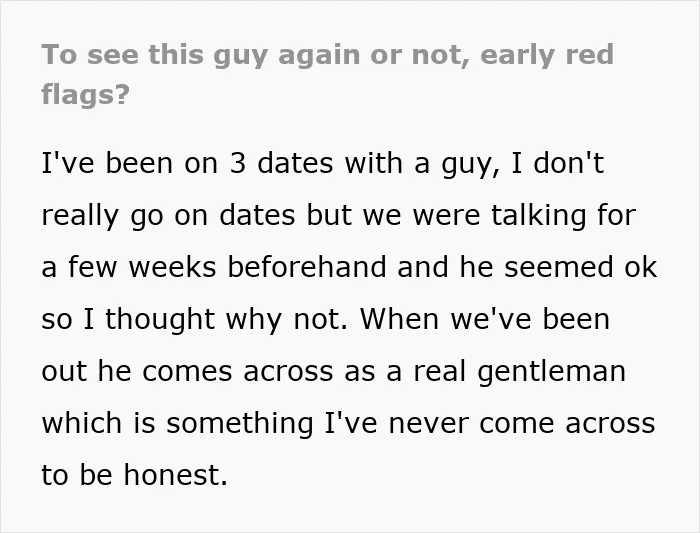The width and height of the screenshot is (700, 533).
Task: Click the phrase 'out he comes across'
Action: click(x=188, y=371)
